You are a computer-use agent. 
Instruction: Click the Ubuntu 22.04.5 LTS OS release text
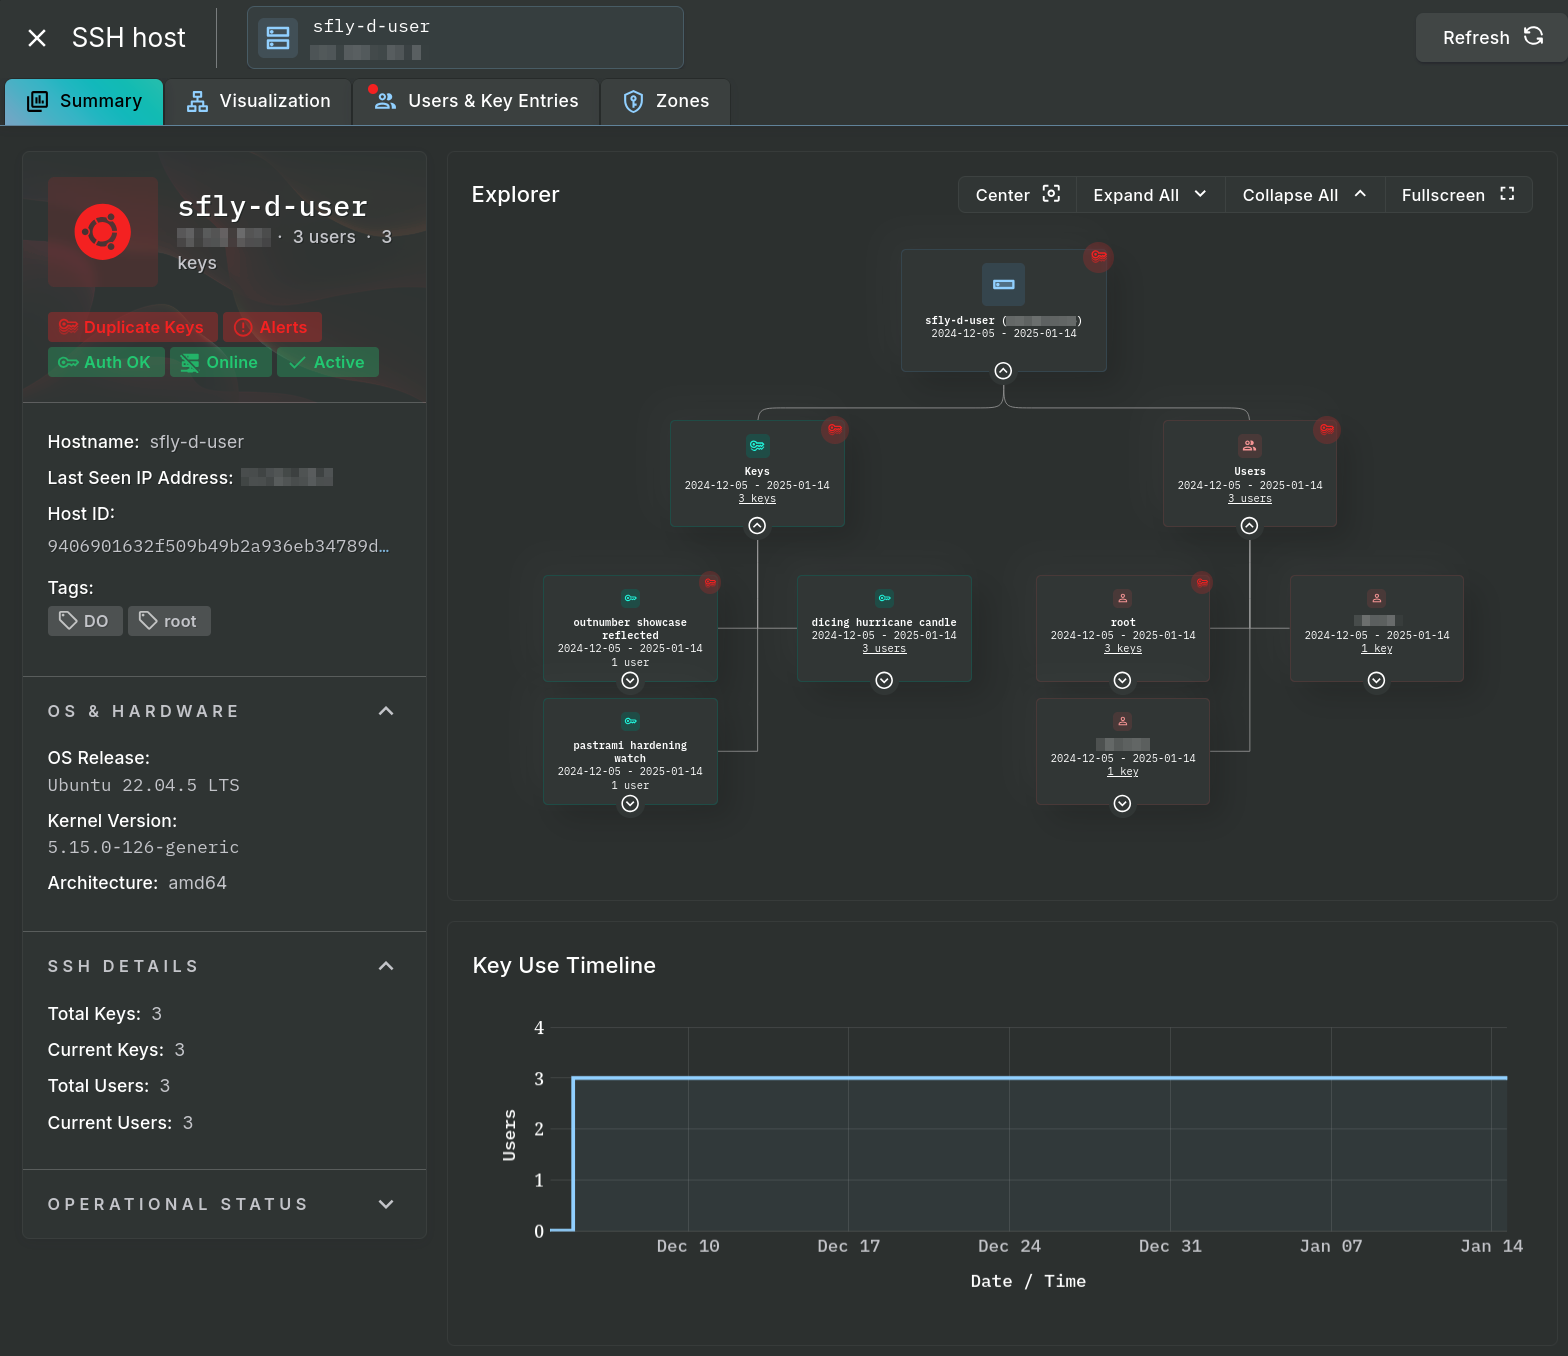[x=144, y=785]
